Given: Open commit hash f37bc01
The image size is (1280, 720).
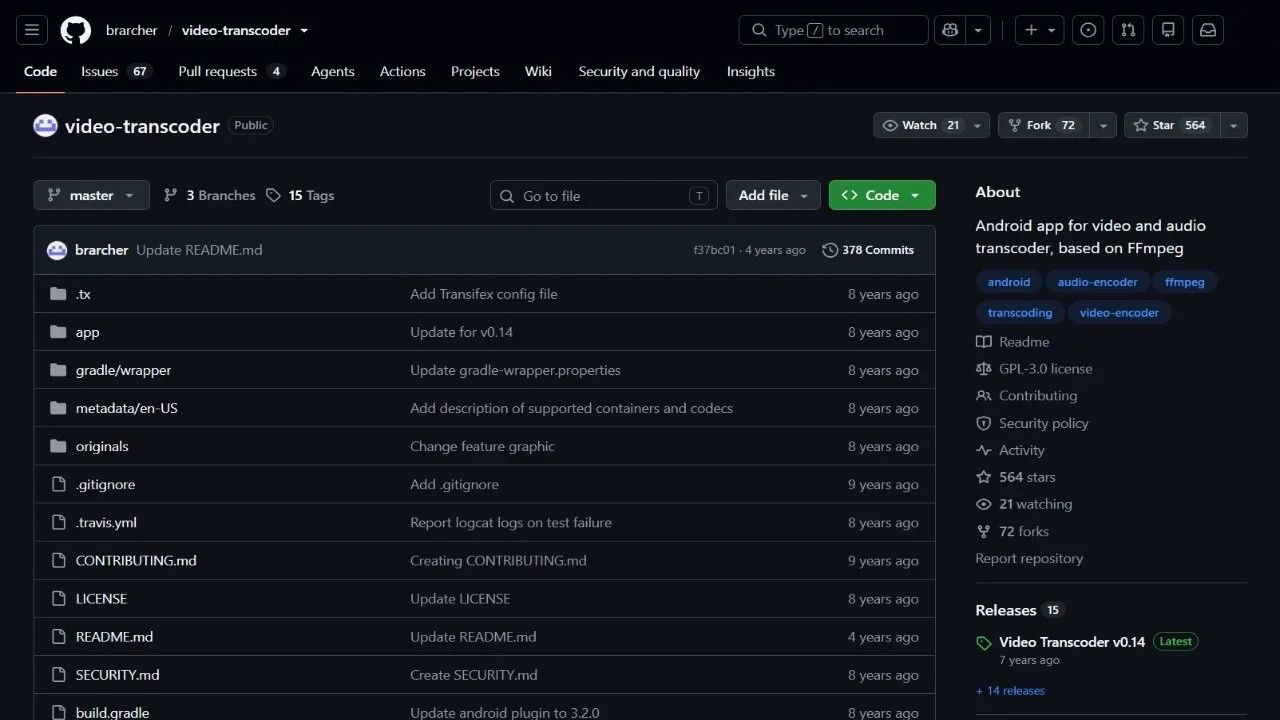Looking at the screenshot, I should pyautogui.click(x=714, y=250).
